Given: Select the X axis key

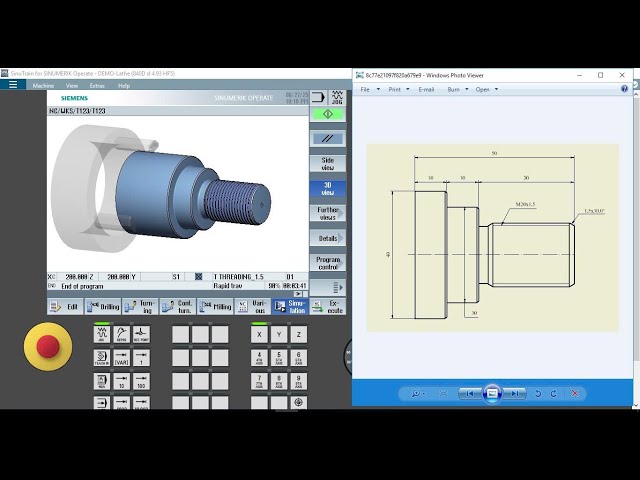Looking at the screenshot, I should click(259, 334).
